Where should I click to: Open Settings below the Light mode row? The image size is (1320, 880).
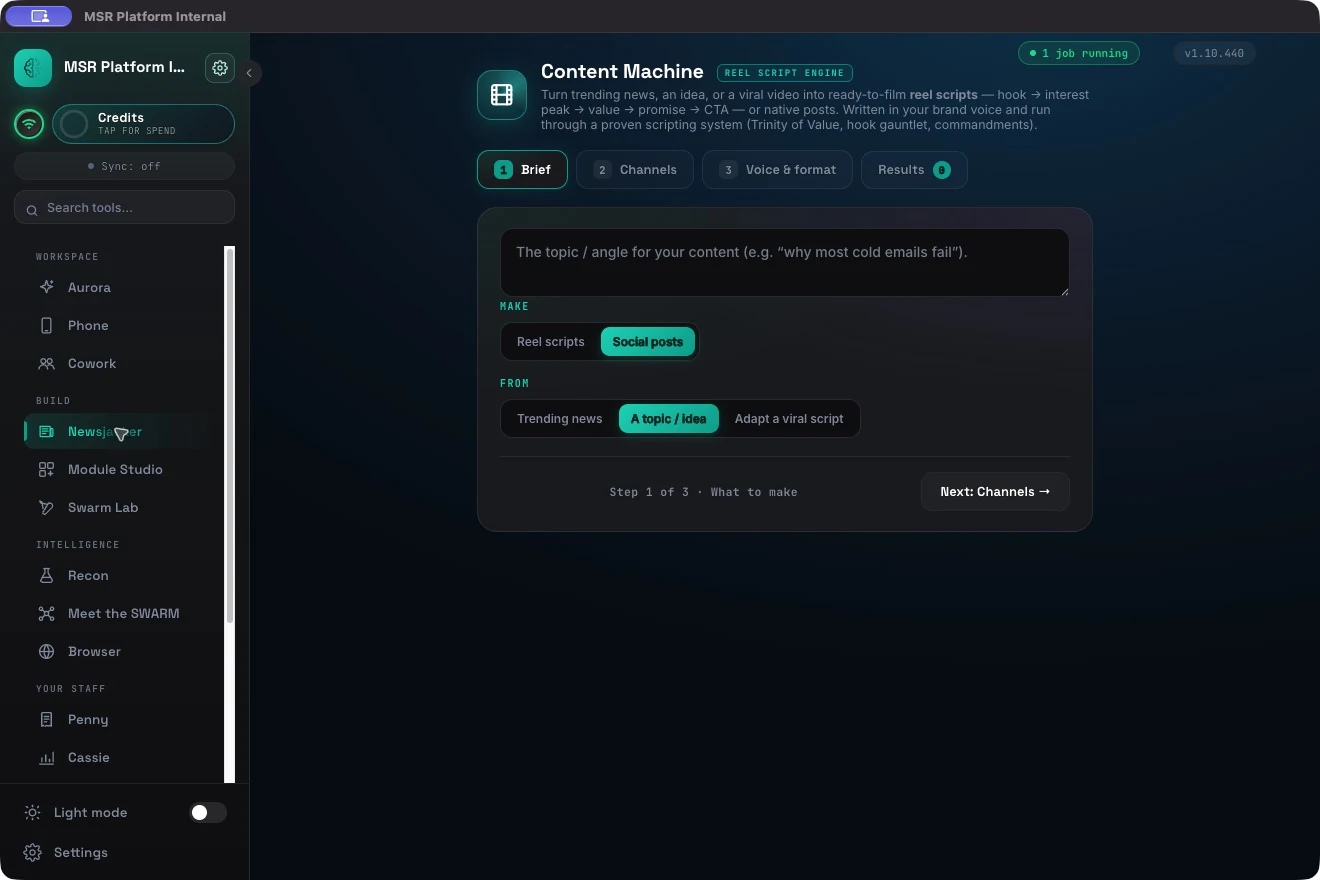click(x=124, y=852)
